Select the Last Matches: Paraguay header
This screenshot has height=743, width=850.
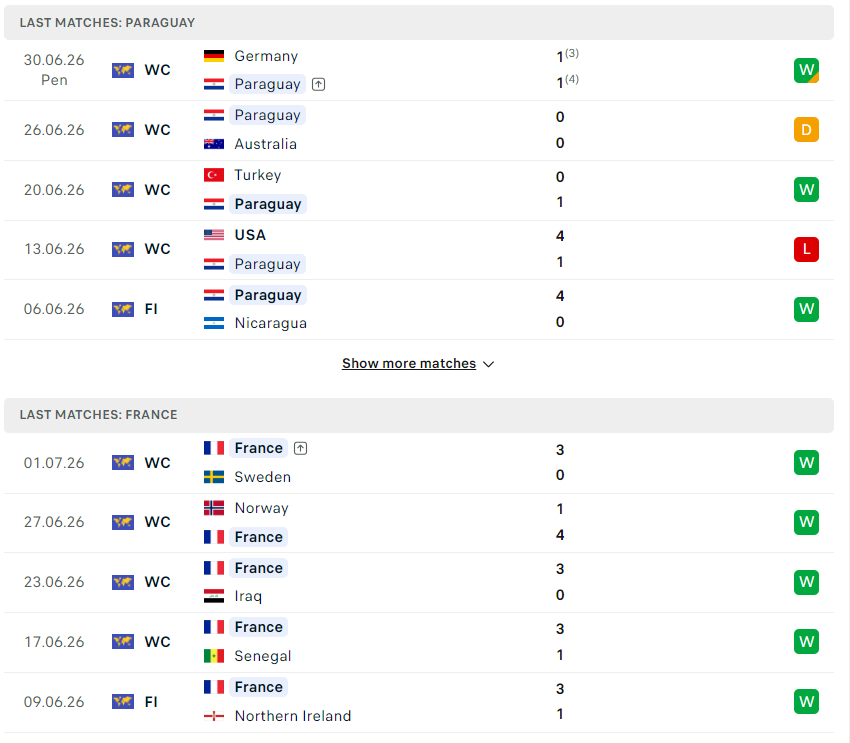pos(418,23)
